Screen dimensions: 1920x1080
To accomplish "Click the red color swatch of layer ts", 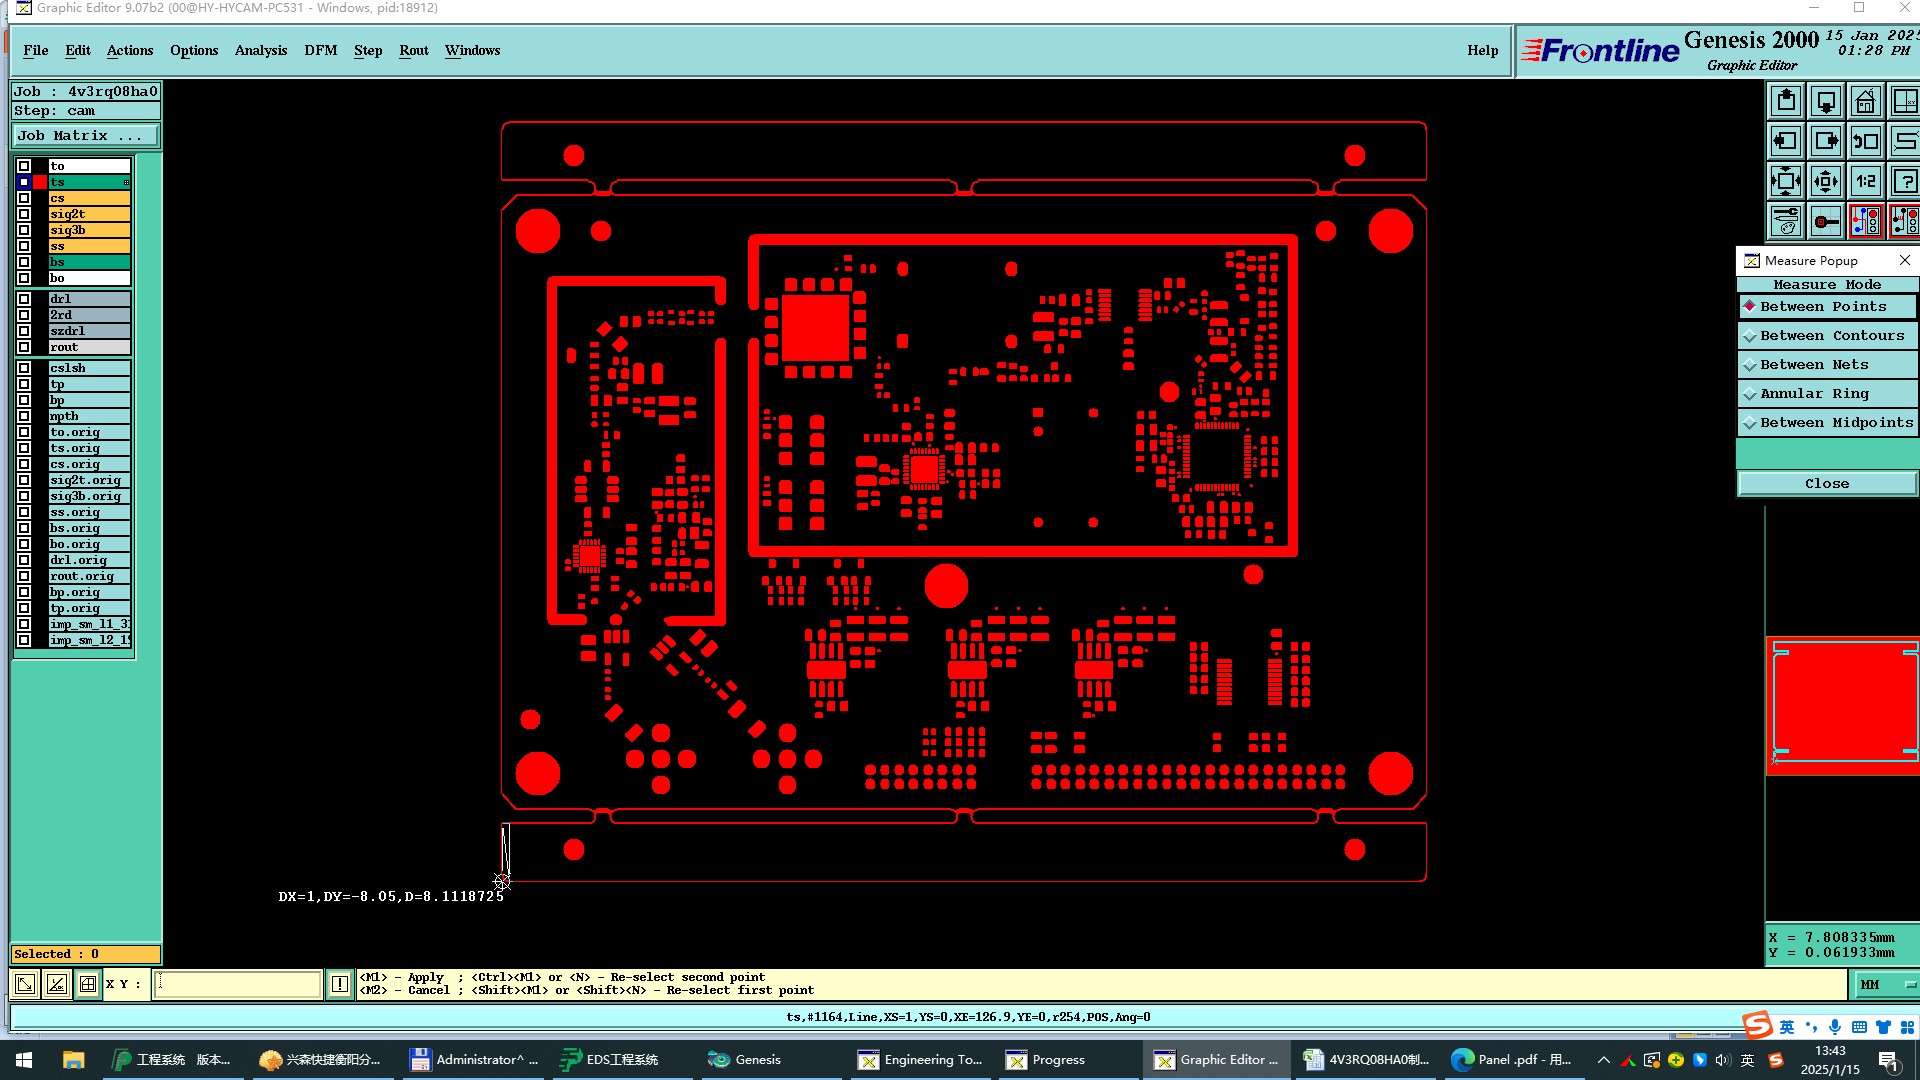I will pos(40,182).
